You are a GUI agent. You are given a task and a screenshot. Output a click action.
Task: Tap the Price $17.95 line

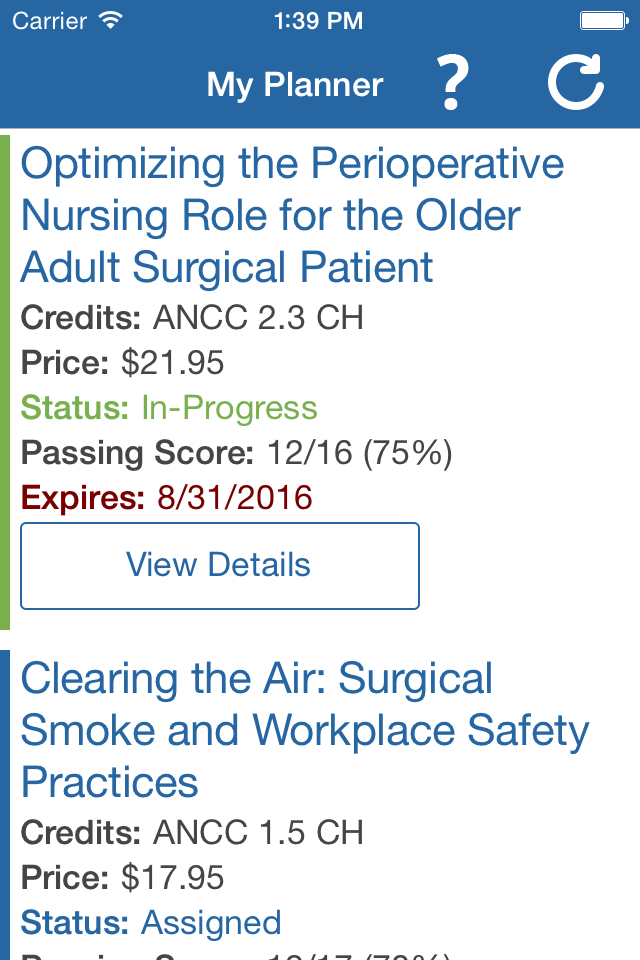122,877
